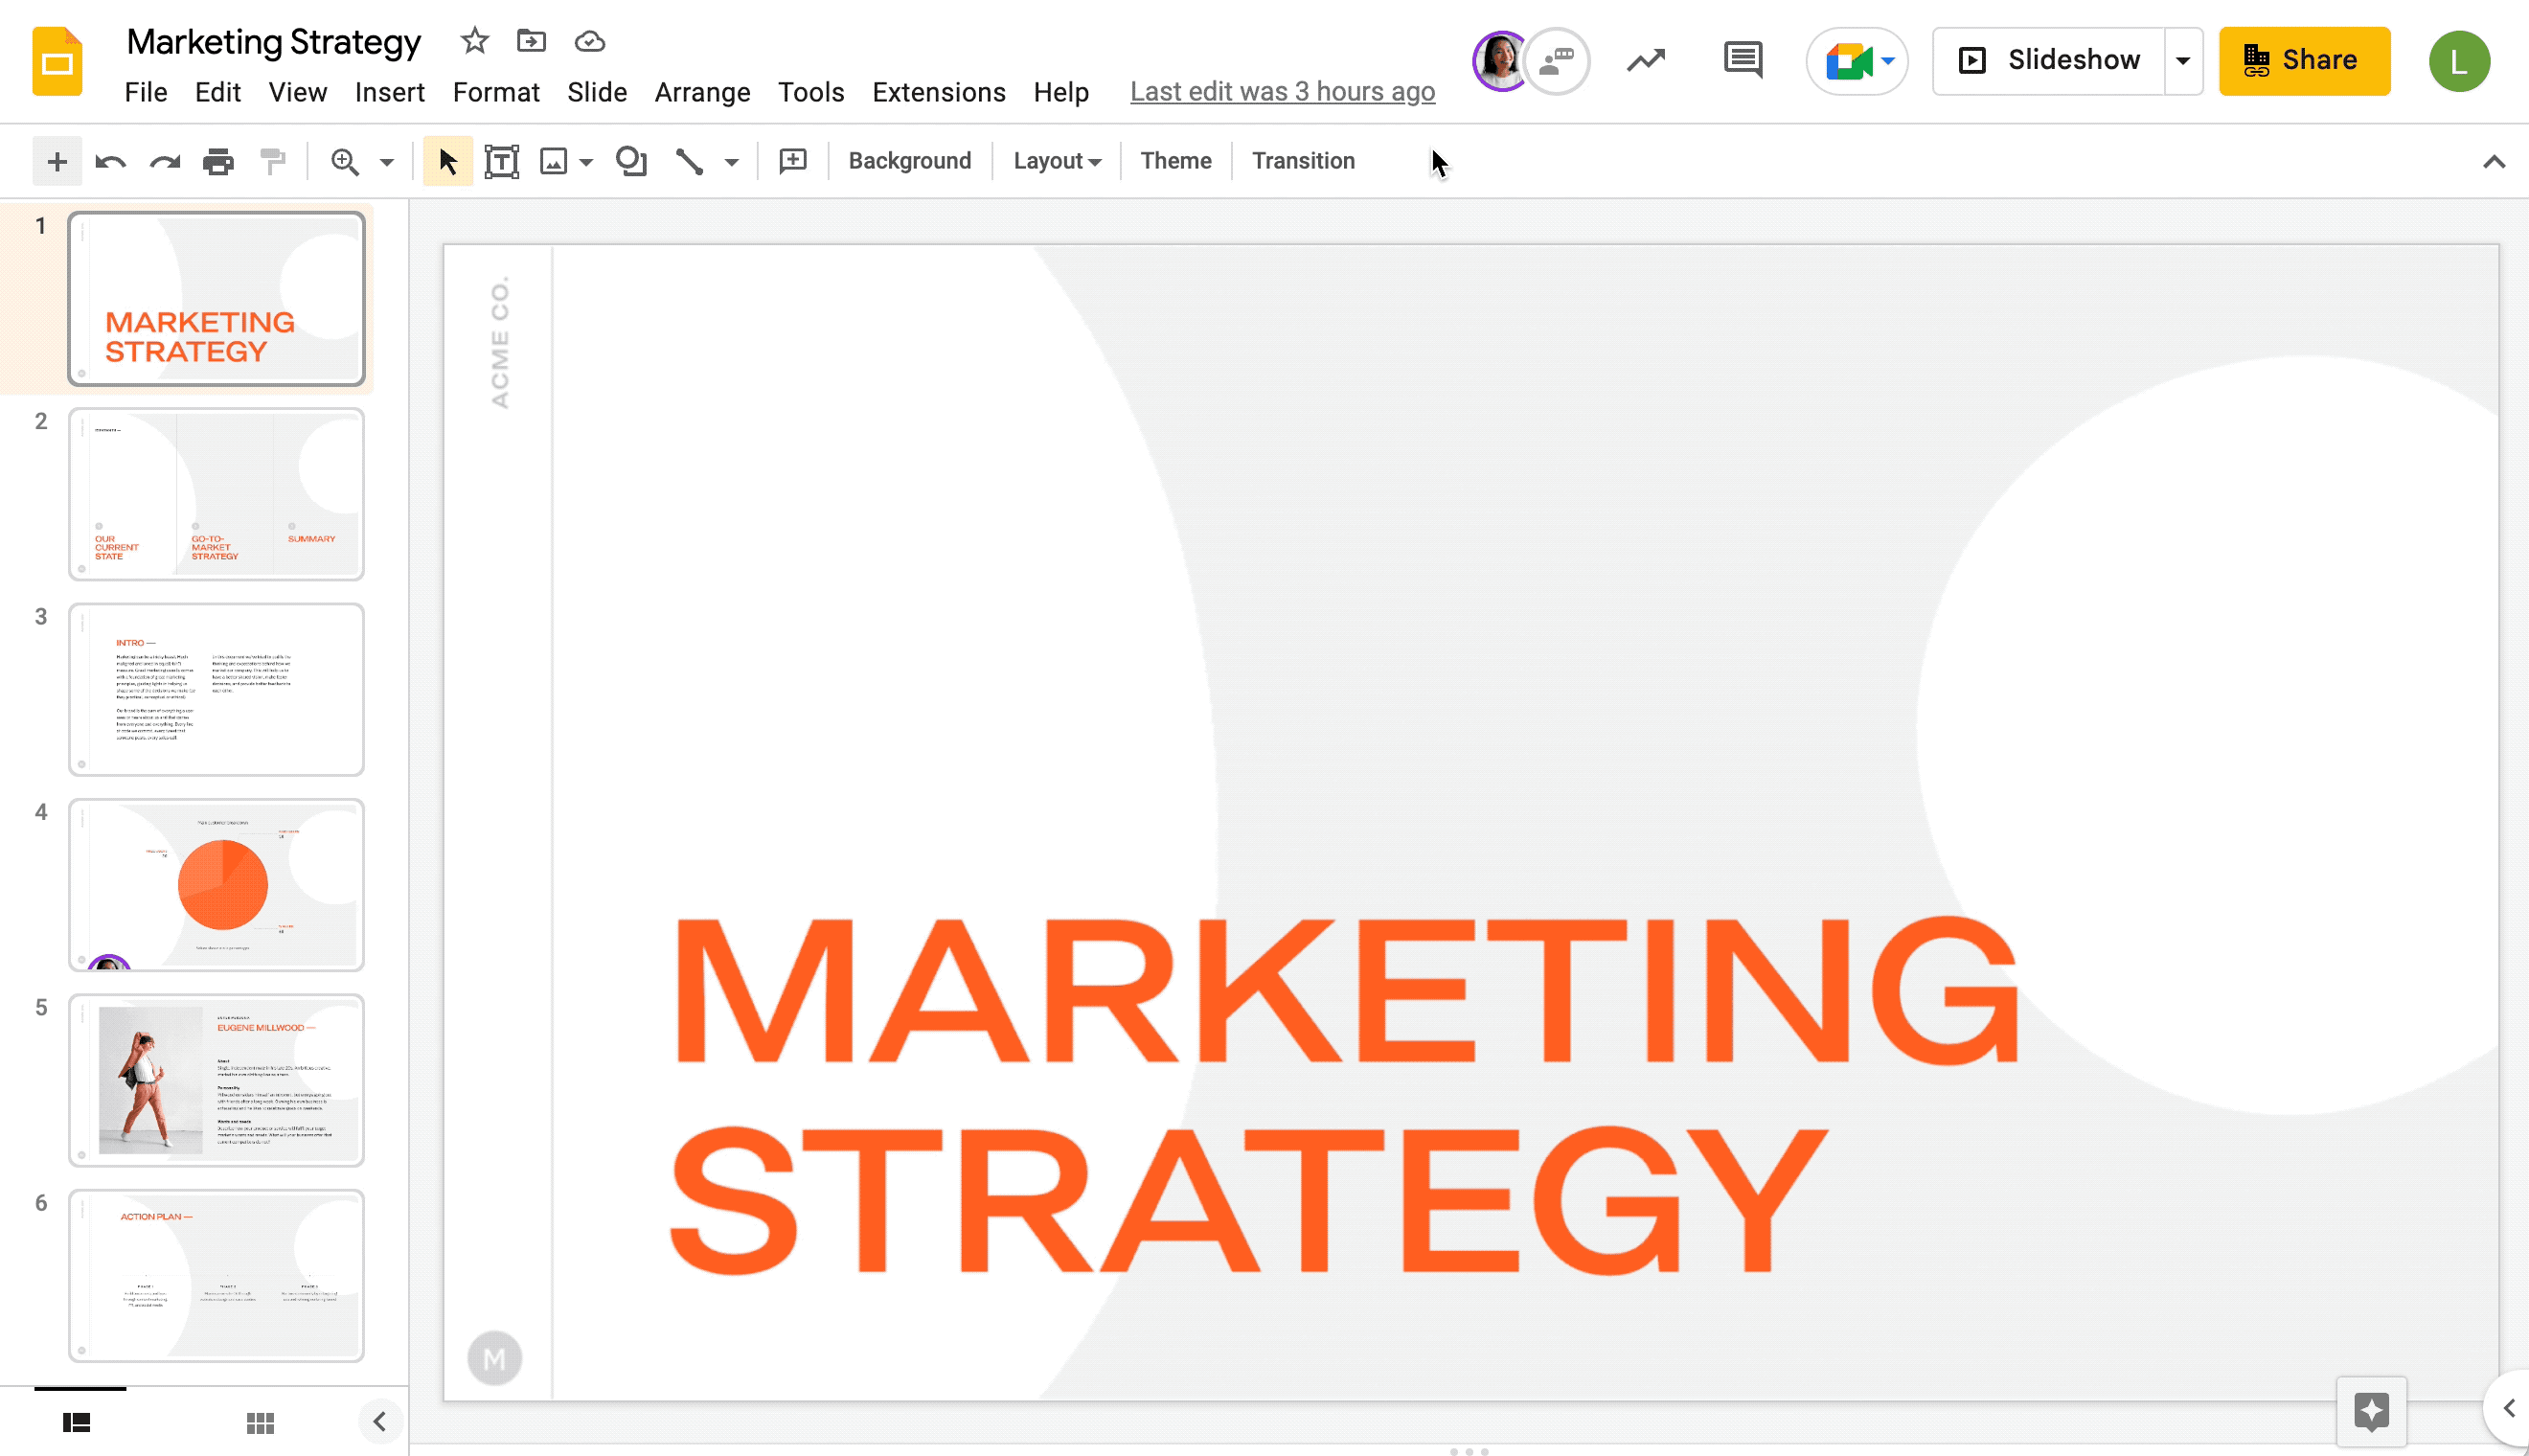The image size is (2529, 1456).
Task: Click the redo button
Action: [x=163, y=160]
